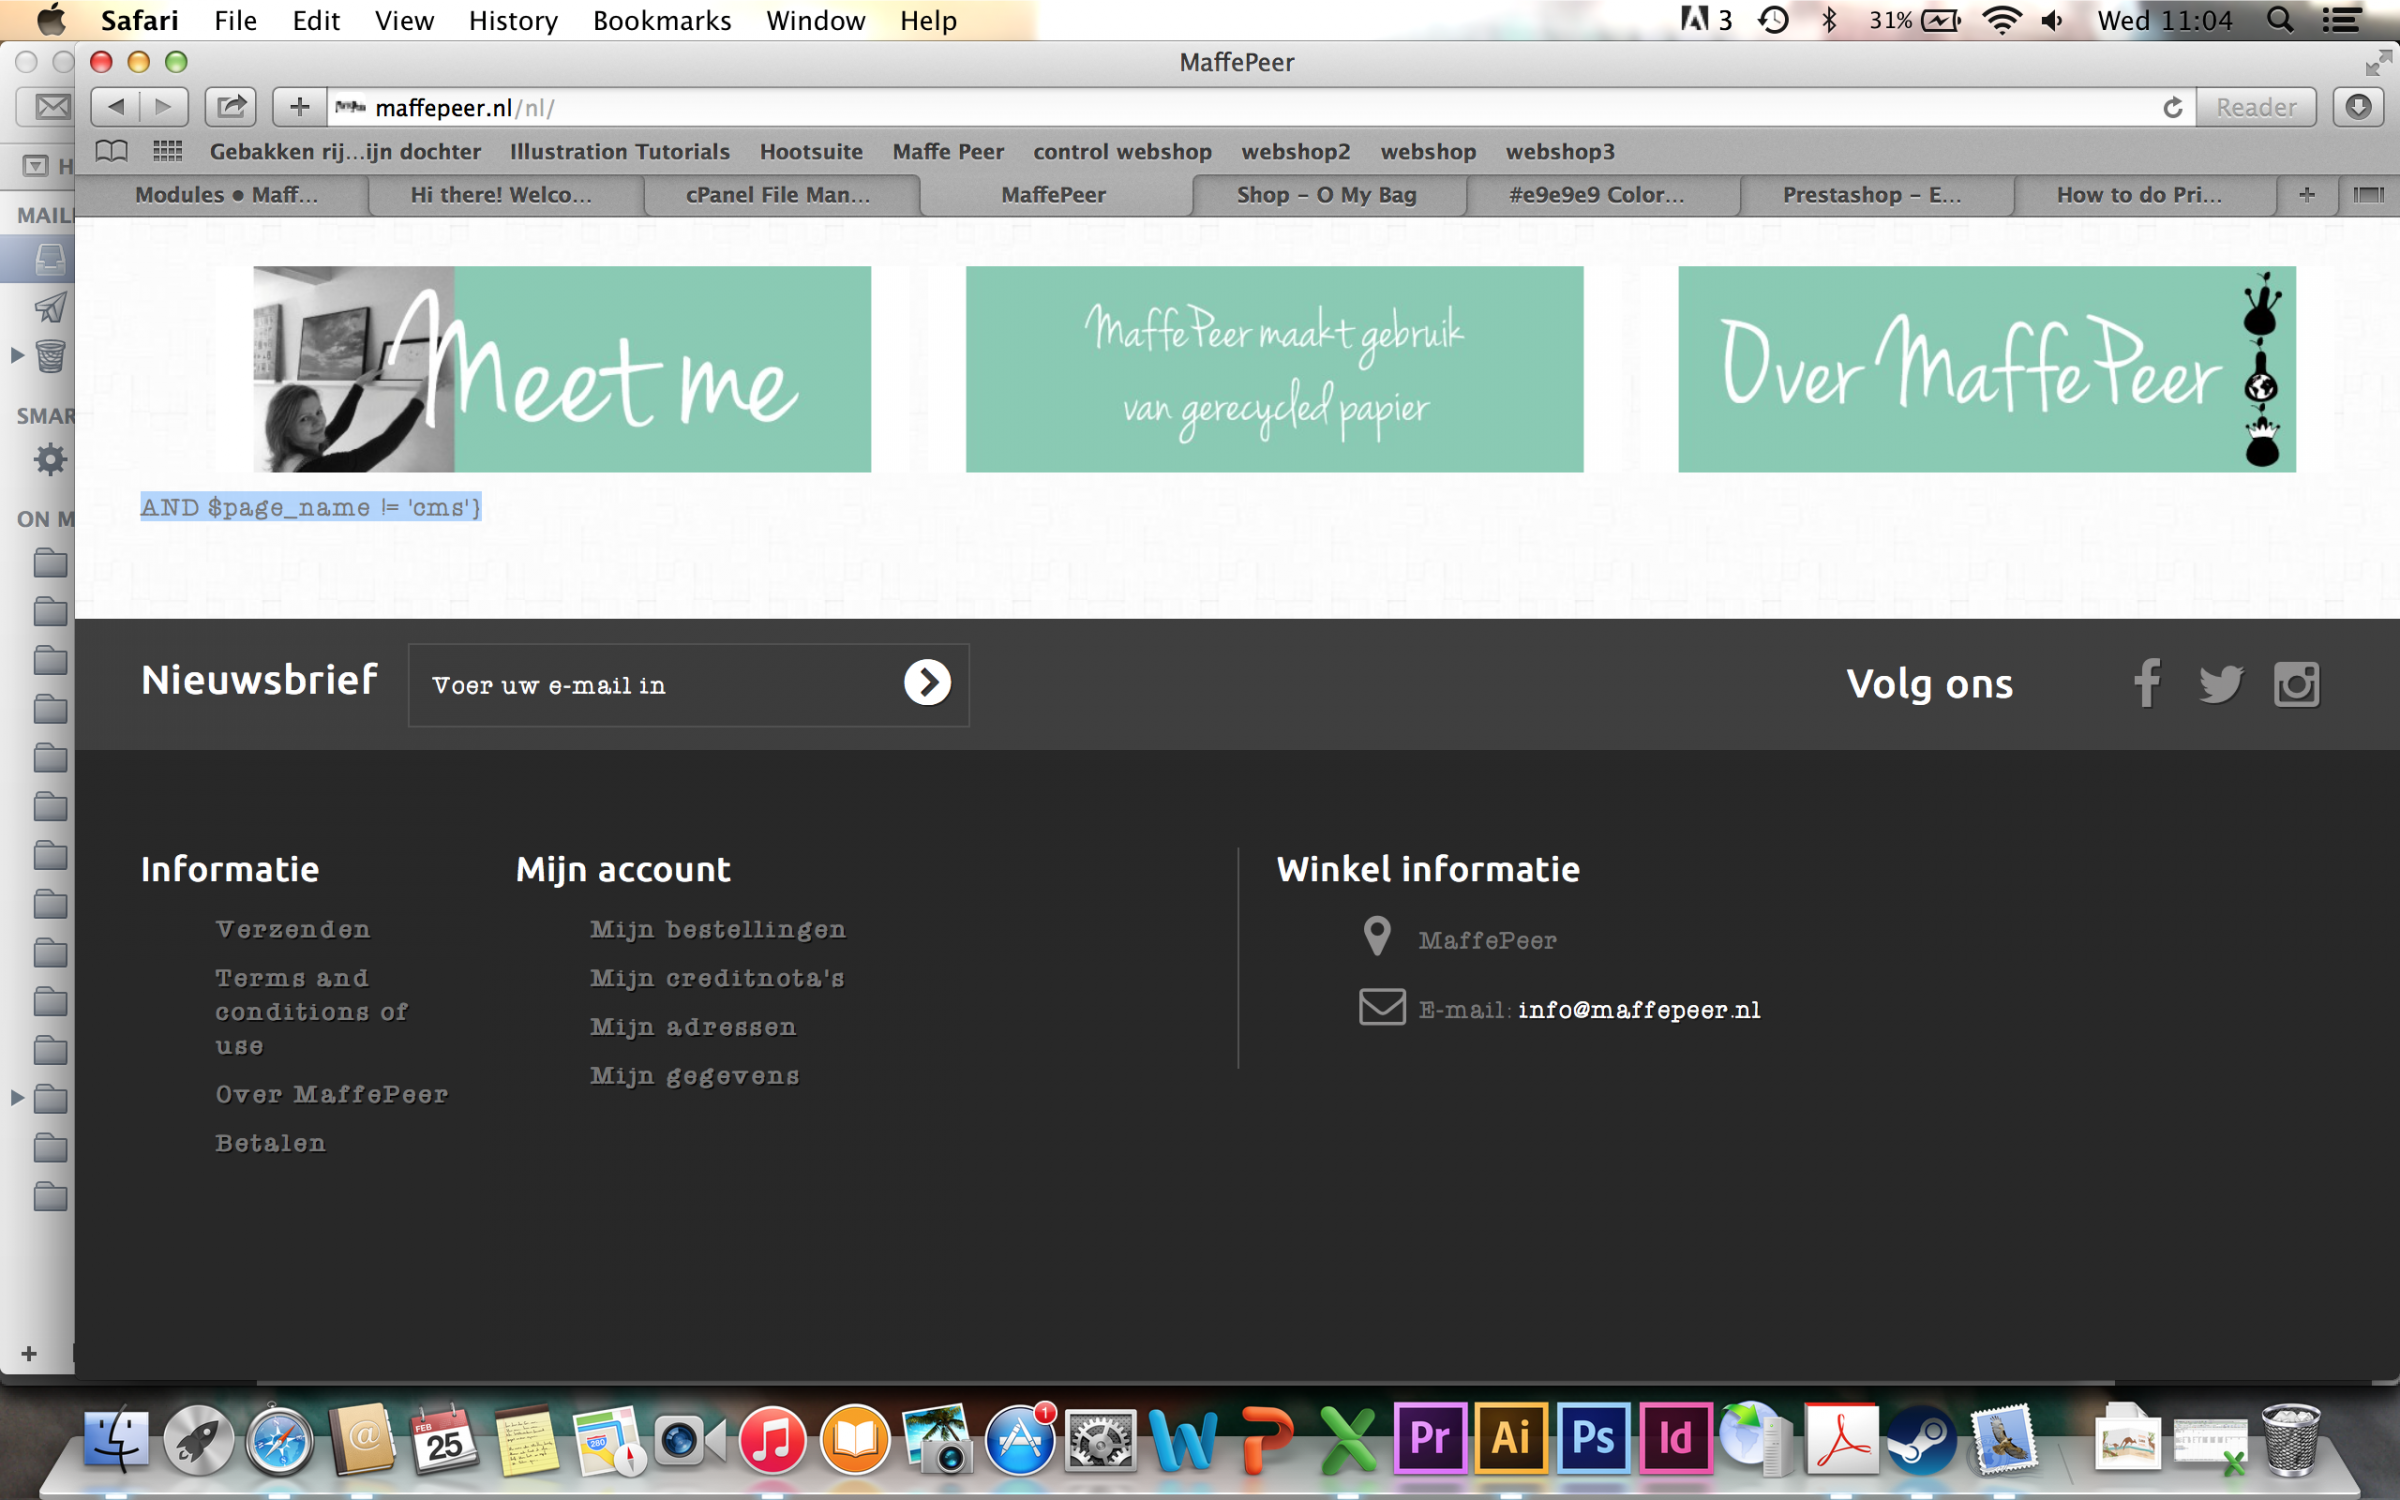Expand the lower mail folder triangle
Image resolution: width=2400 pixels, height=1500 pixels.
17,1098
